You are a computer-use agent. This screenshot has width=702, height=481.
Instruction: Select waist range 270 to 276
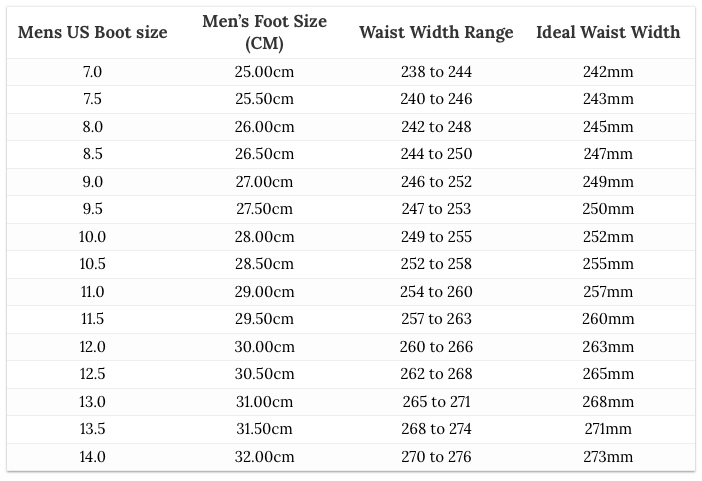(x=436, y=457)
